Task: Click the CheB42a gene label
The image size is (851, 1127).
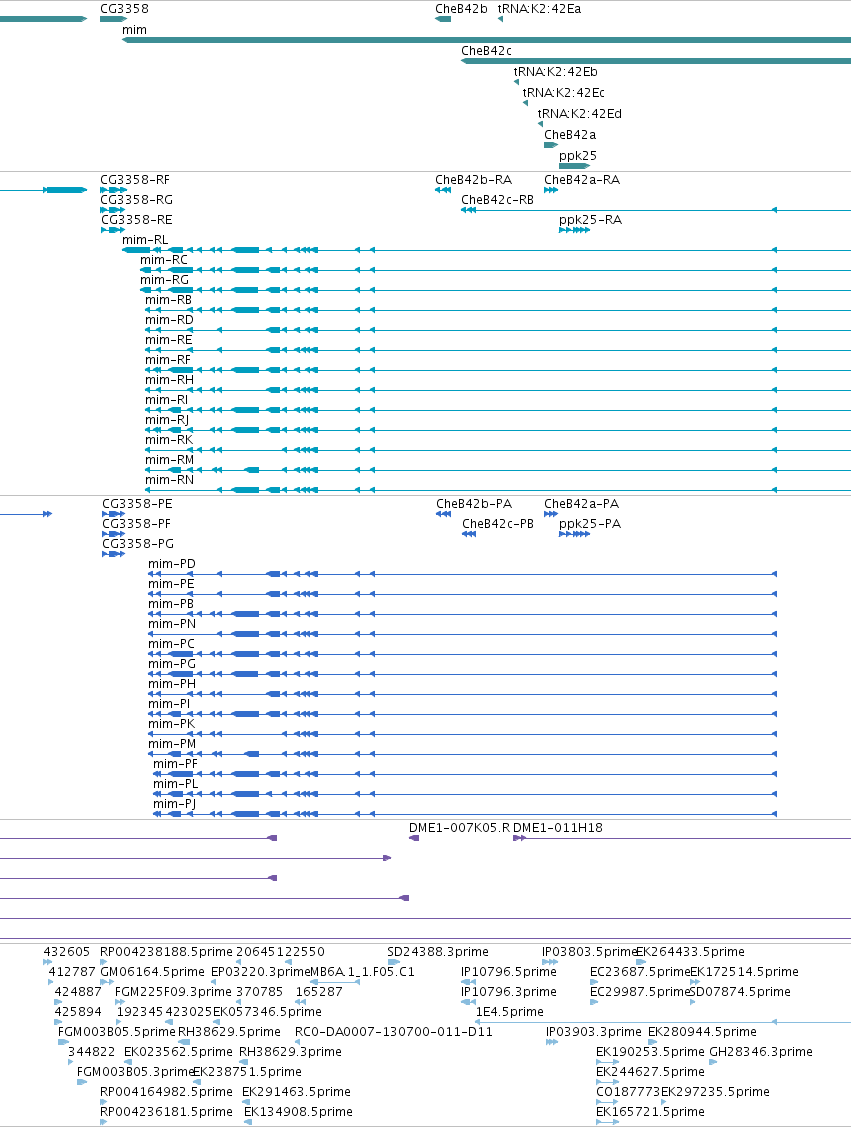Action: click(570, 134)
